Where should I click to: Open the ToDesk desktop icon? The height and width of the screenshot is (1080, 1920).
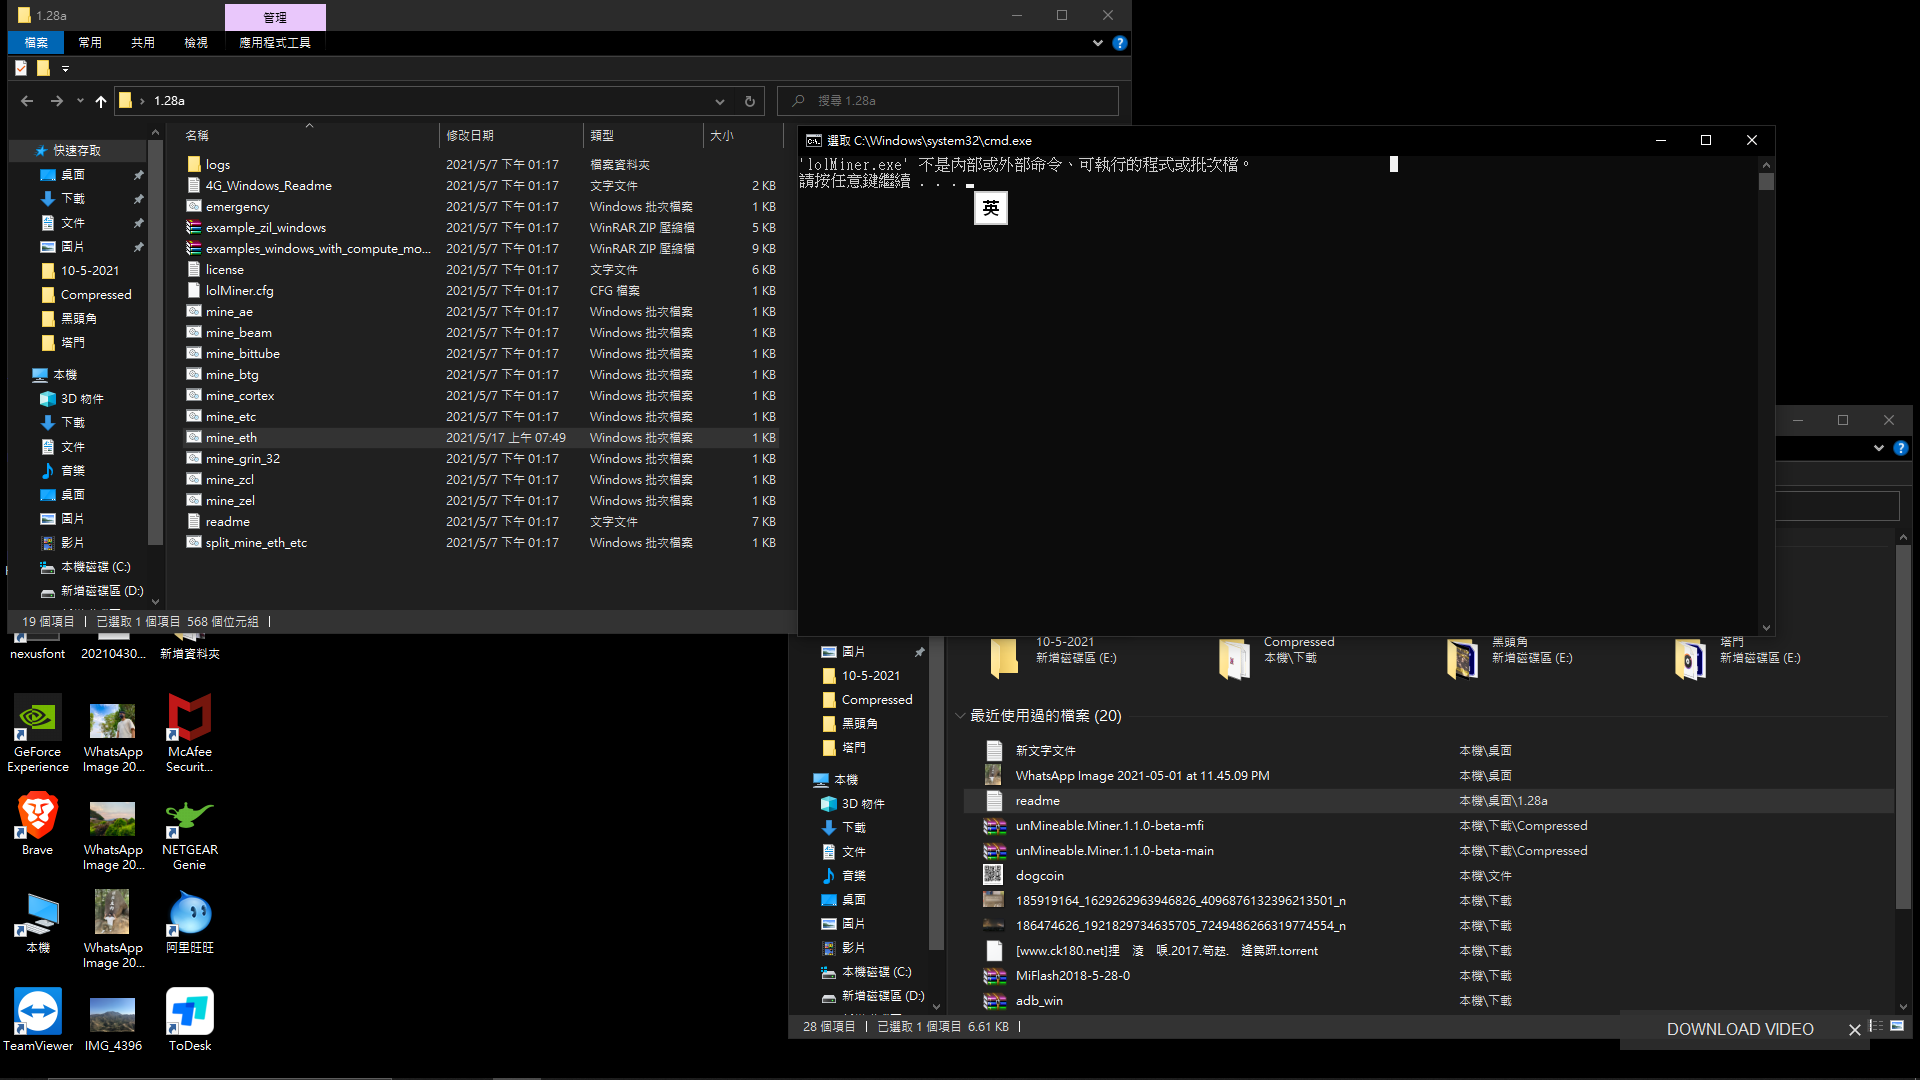coord(190,1020)
